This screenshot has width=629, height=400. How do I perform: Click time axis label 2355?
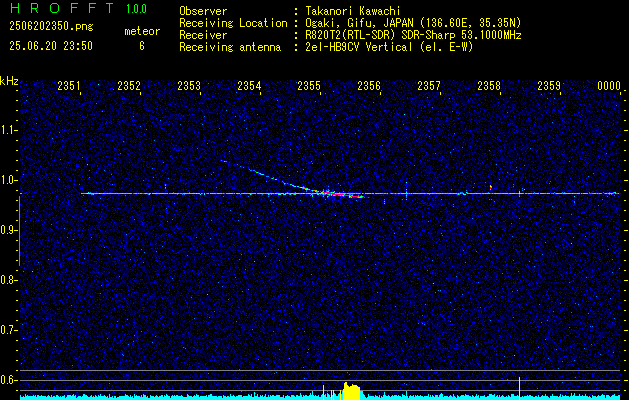pyautogui.click(x=309, y=85)
